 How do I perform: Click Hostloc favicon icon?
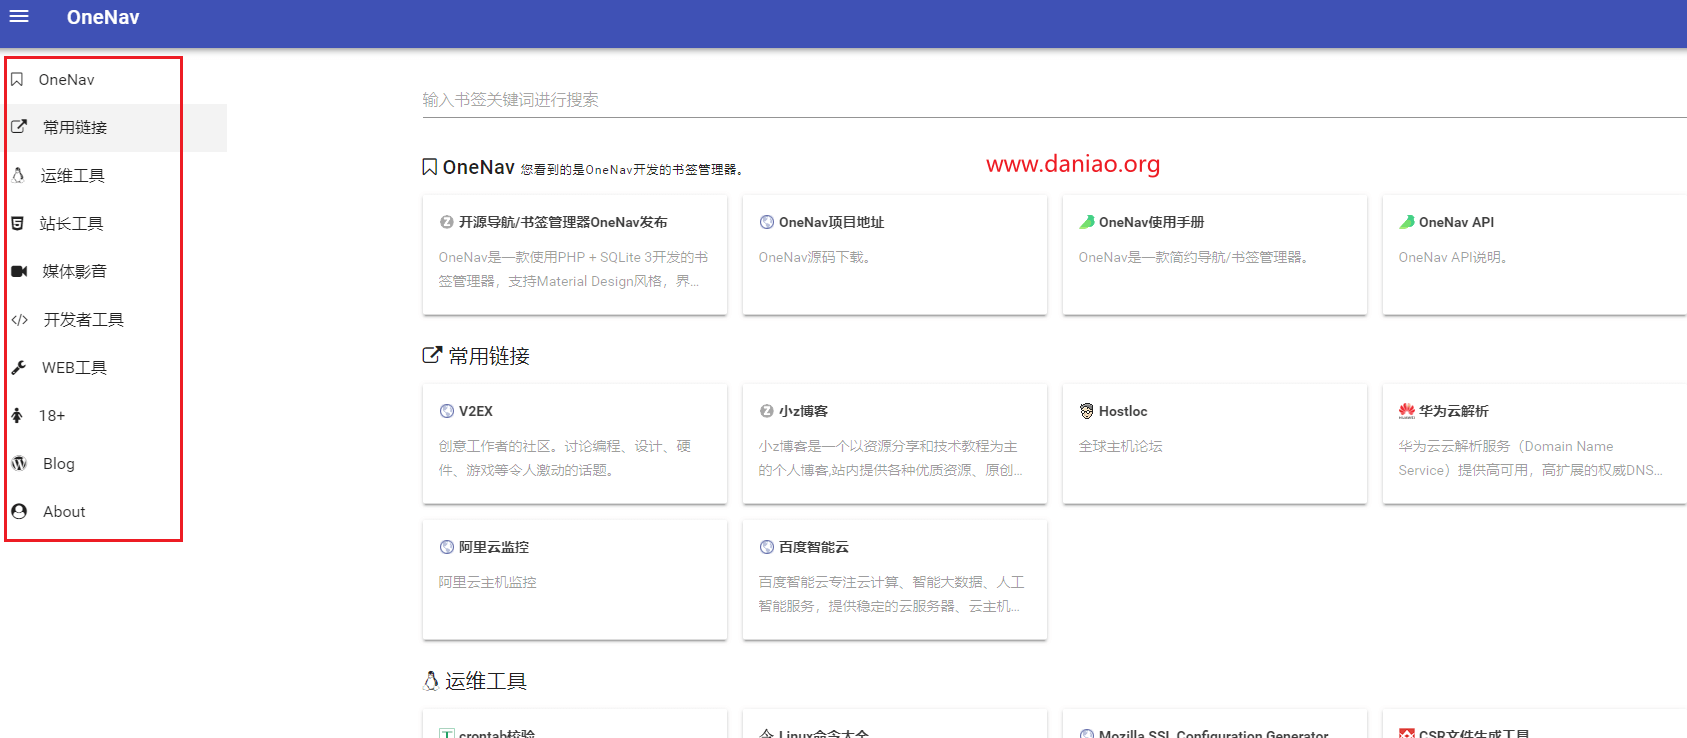[1087, 411]
